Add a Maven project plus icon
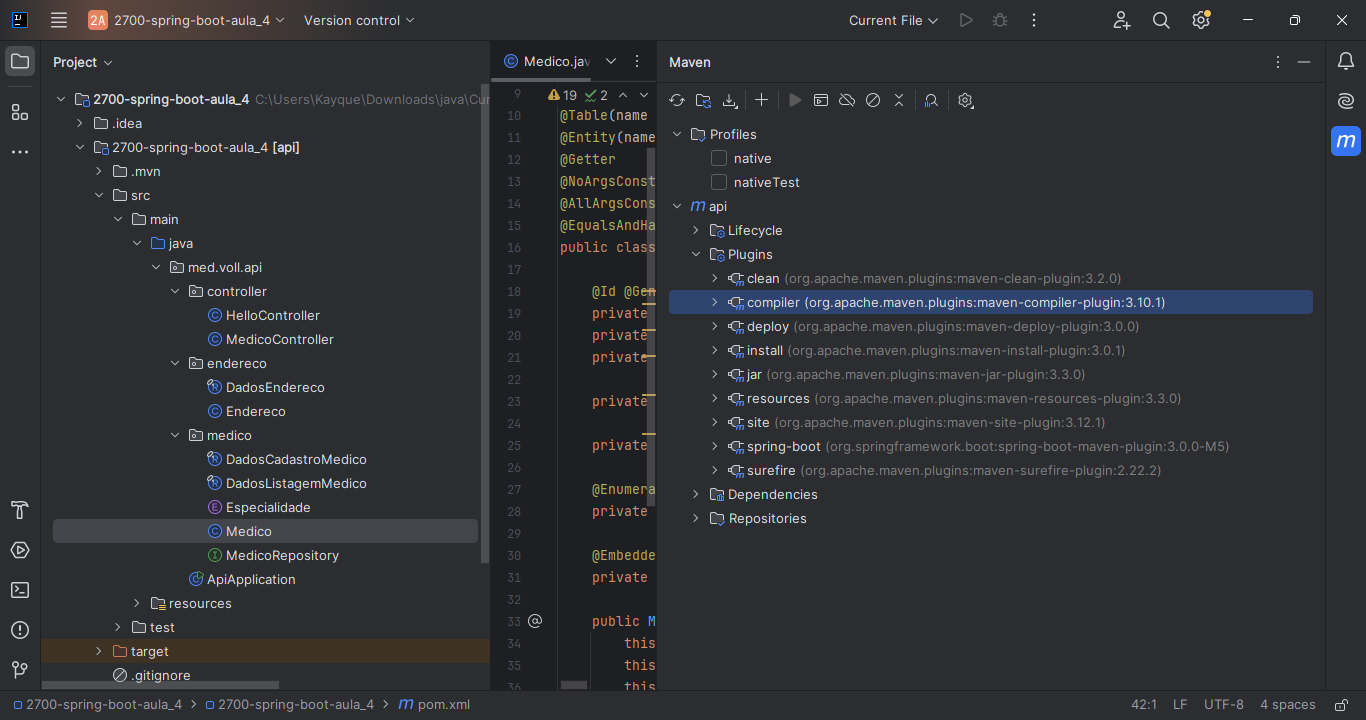Image resolution: width=1366 pixels, height=720 pixels. tap(761, 100)
